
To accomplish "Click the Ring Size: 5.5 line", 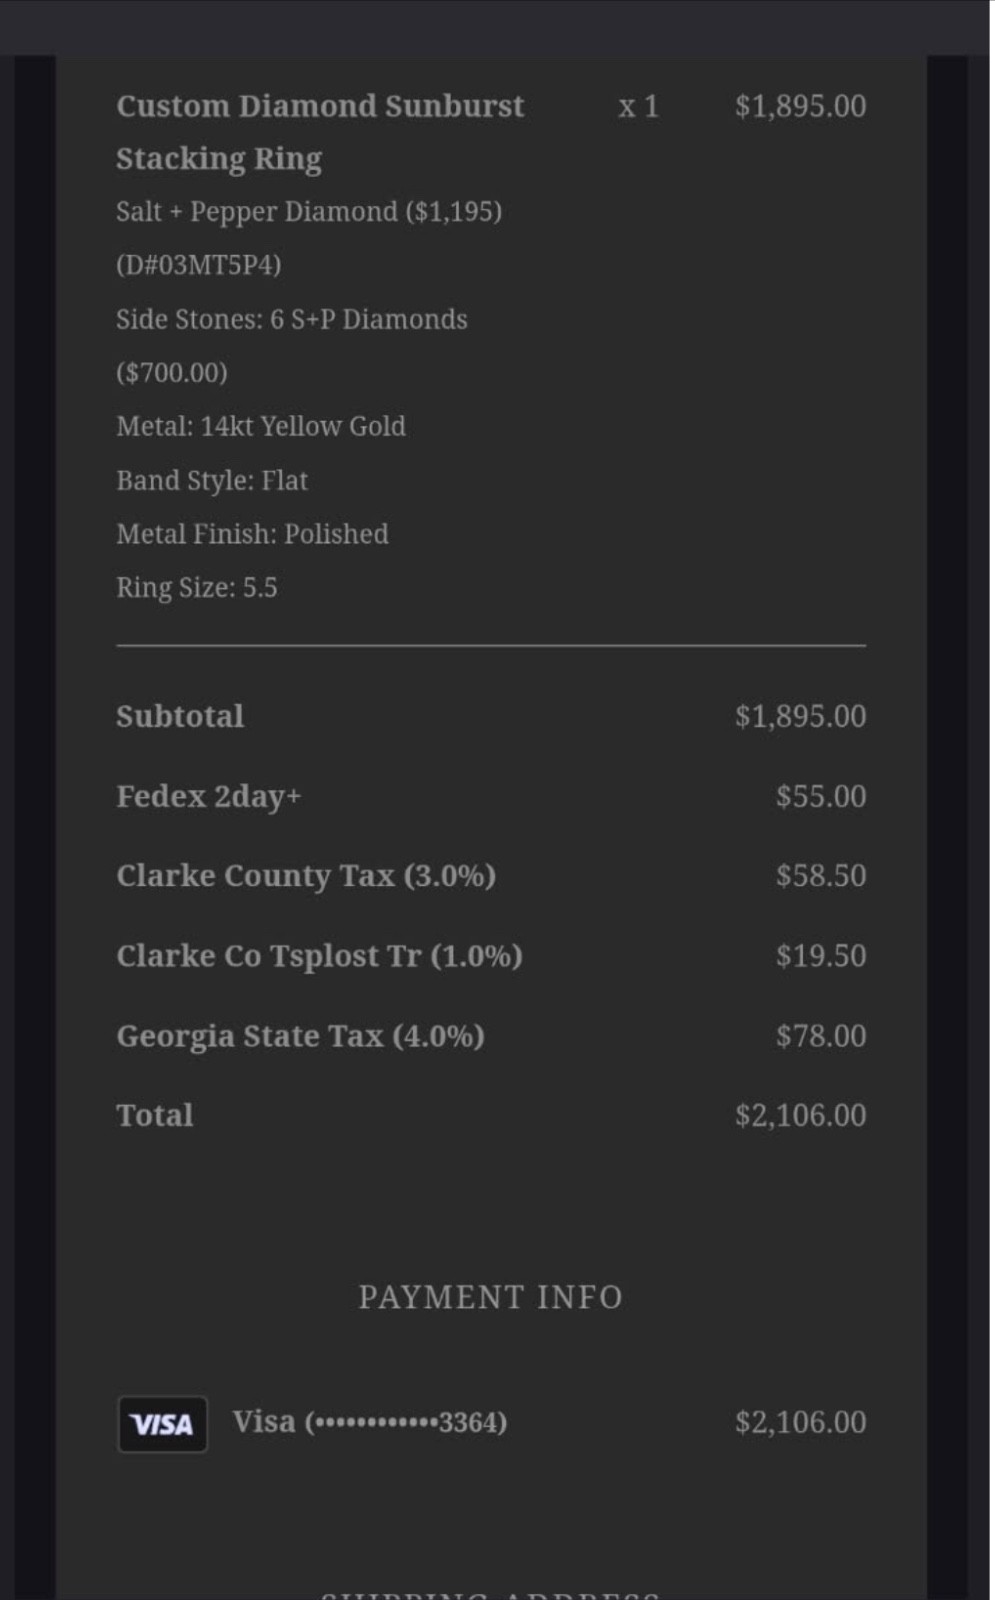I will tap(196, 587).
